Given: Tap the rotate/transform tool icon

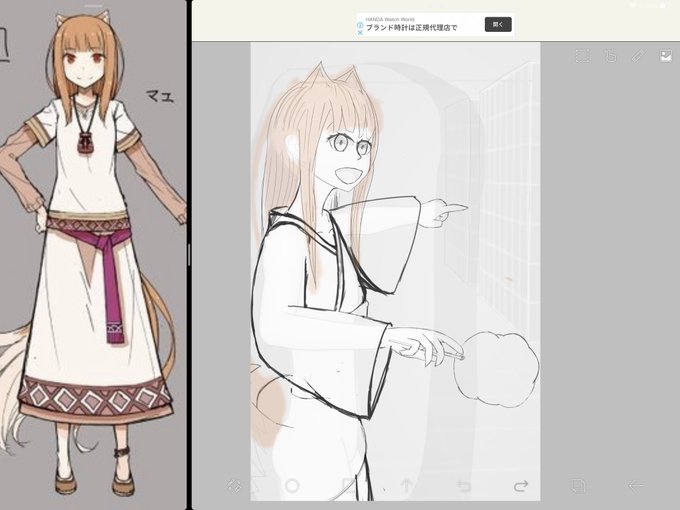Looking at the screenshot, I should tap(235, 486).
